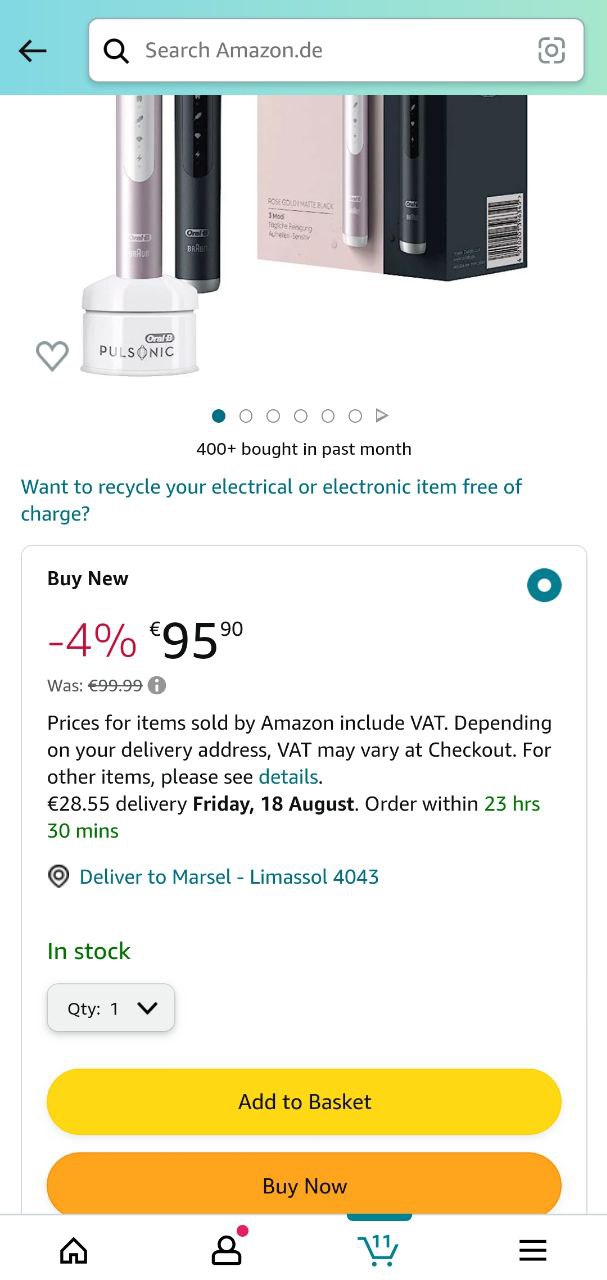
Task: Jump to the second product image dot
Action: coord(246,416)
